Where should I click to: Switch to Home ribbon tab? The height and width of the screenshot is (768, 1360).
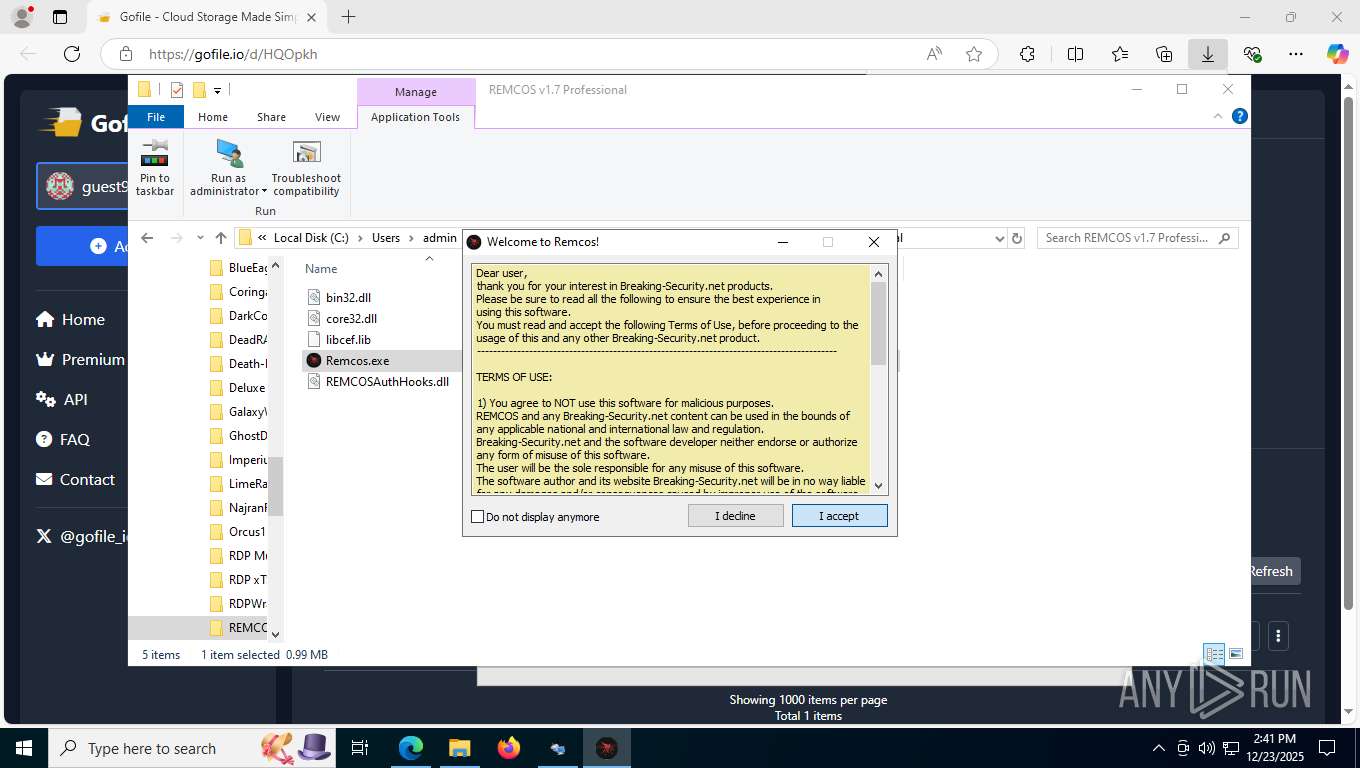213,117
